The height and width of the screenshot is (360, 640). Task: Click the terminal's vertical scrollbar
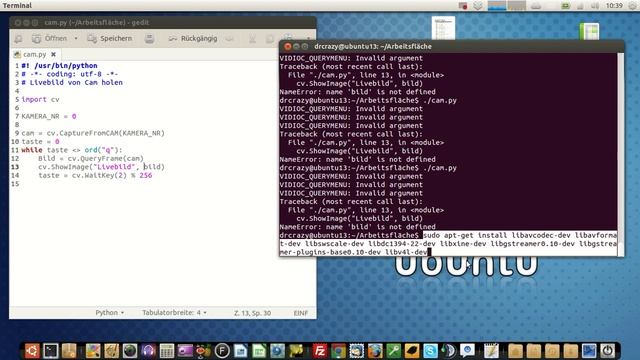pyautogui.click(x=620, y=154)
